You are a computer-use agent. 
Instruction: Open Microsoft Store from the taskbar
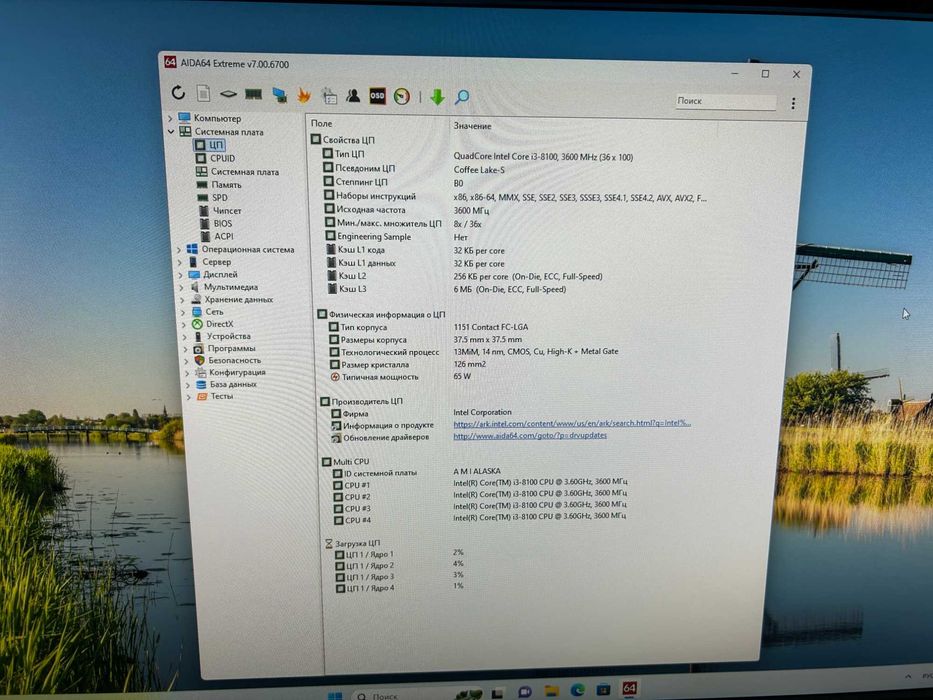coord(603,690)
